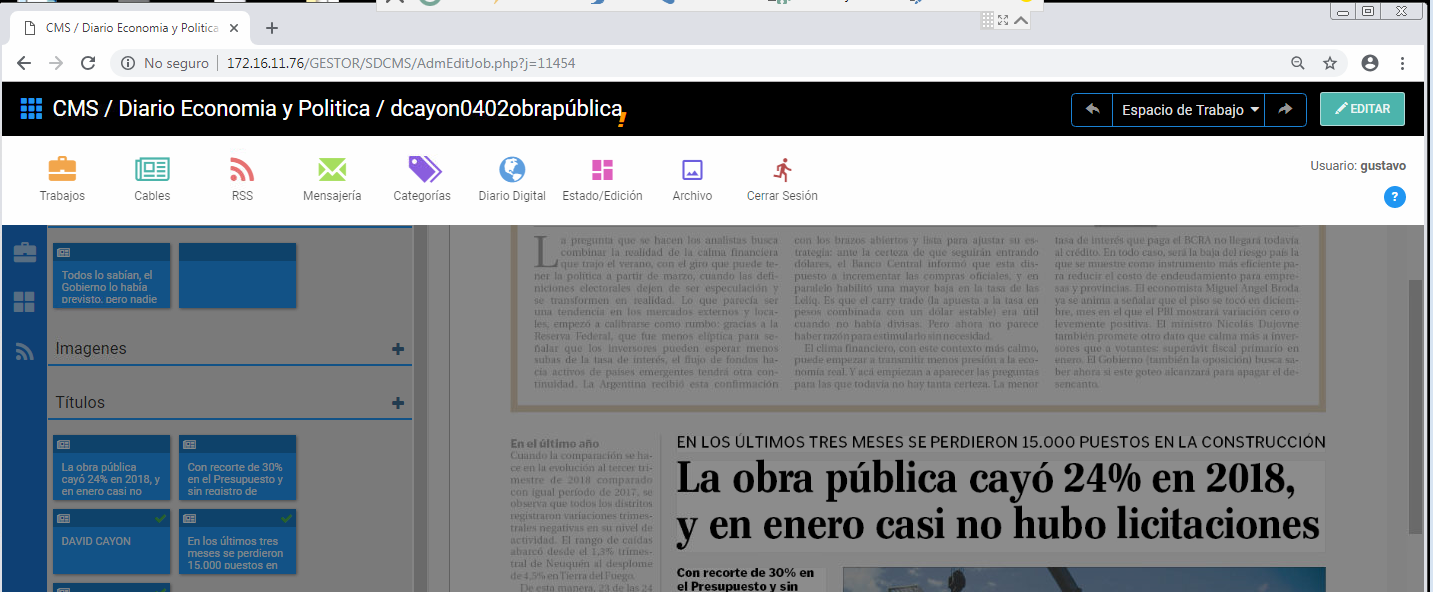The width and height of the screenshot is (1433, 592).
Task: Open the CMS apps grid menu icon
Action: click(31, 109)
